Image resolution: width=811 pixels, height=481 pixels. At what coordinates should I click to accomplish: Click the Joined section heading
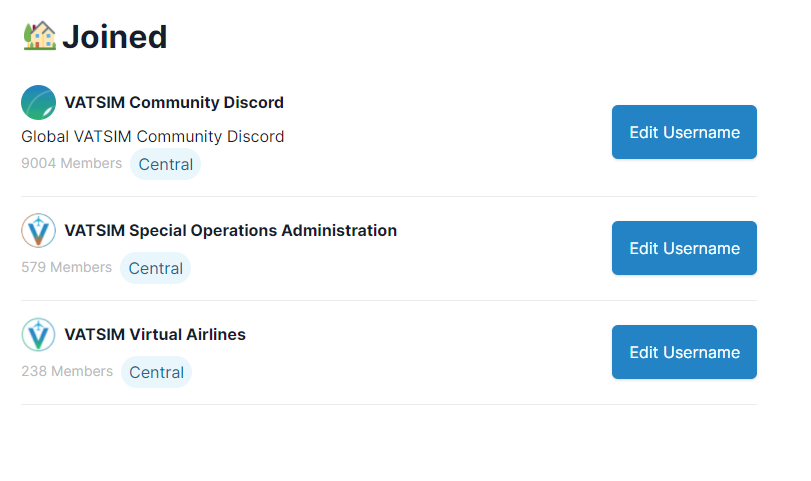114,37
